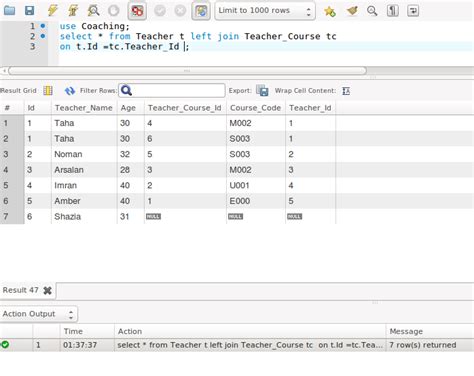474x376 pixels.
Task: Sort by Teacher_Course_Id column header
Action: click(185, 108)
